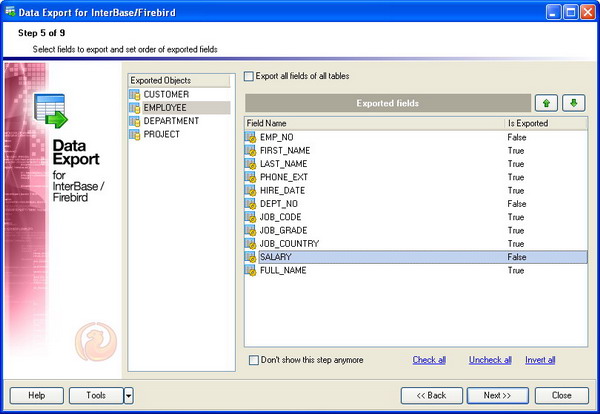
Task: Click the Help button
Action: 37,396
